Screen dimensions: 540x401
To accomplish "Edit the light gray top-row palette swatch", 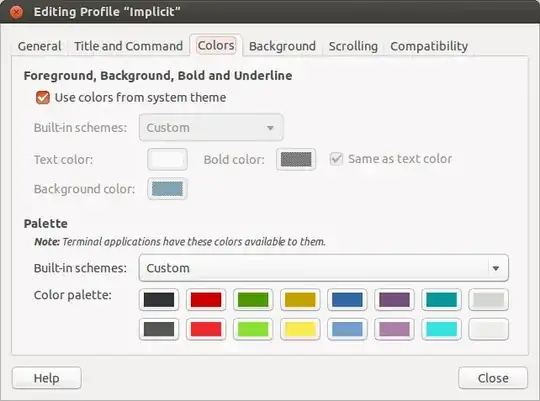I will [488, 300].
